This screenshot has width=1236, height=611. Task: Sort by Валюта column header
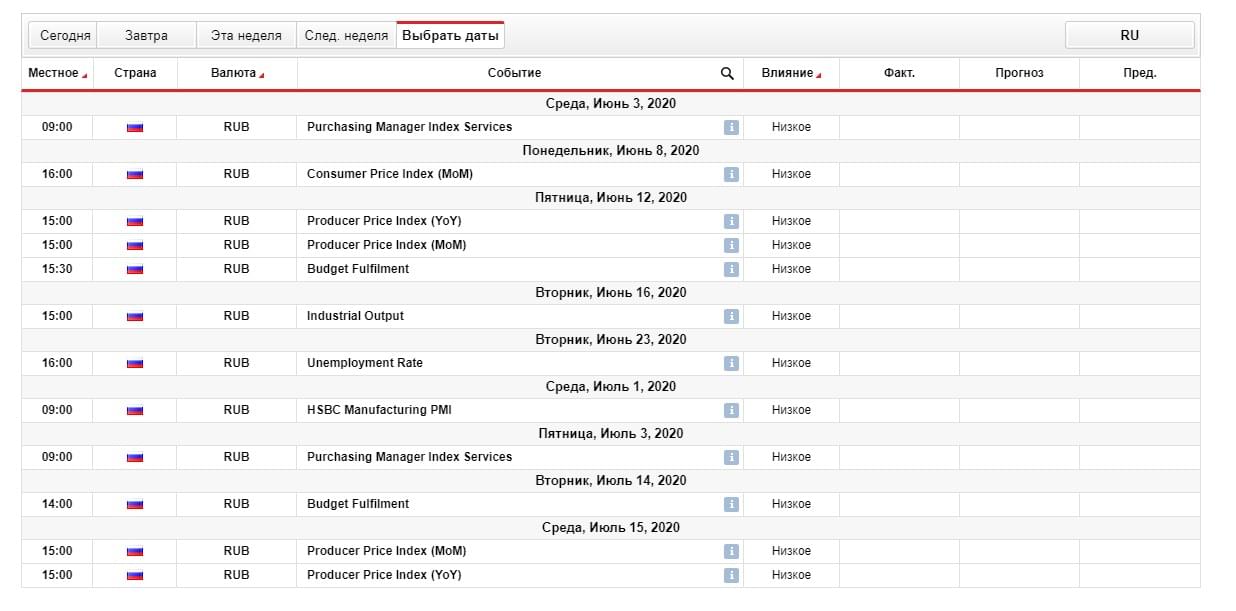pos(236,73)
